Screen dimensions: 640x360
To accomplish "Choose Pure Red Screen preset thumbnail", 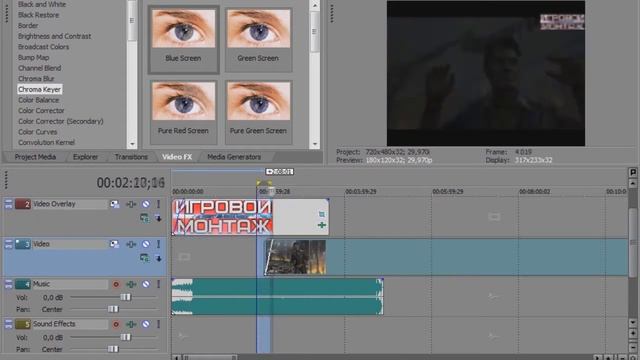I will (183, 112).
